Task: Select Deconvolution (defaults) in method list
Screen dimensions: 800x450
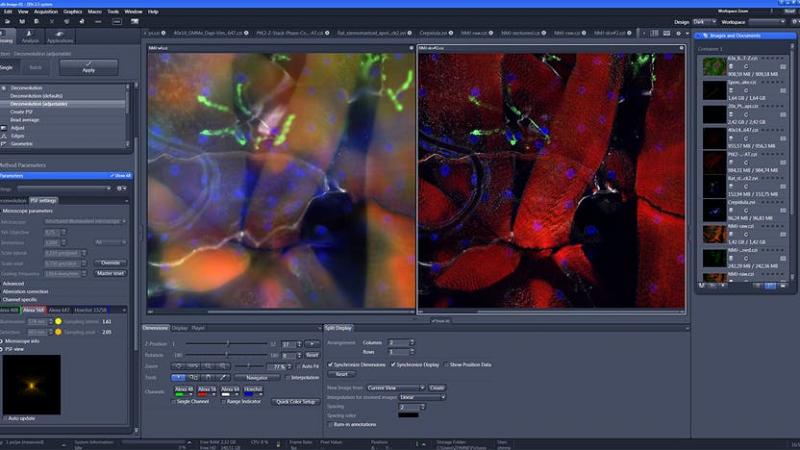Action: tap(36, 95)
